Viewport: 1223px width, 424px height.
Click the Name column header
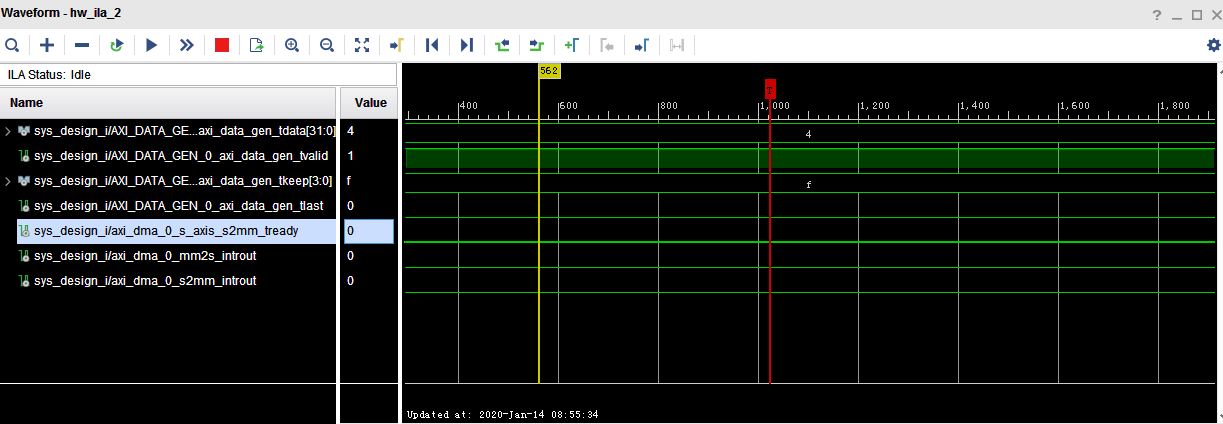click(x=168, y=102)
